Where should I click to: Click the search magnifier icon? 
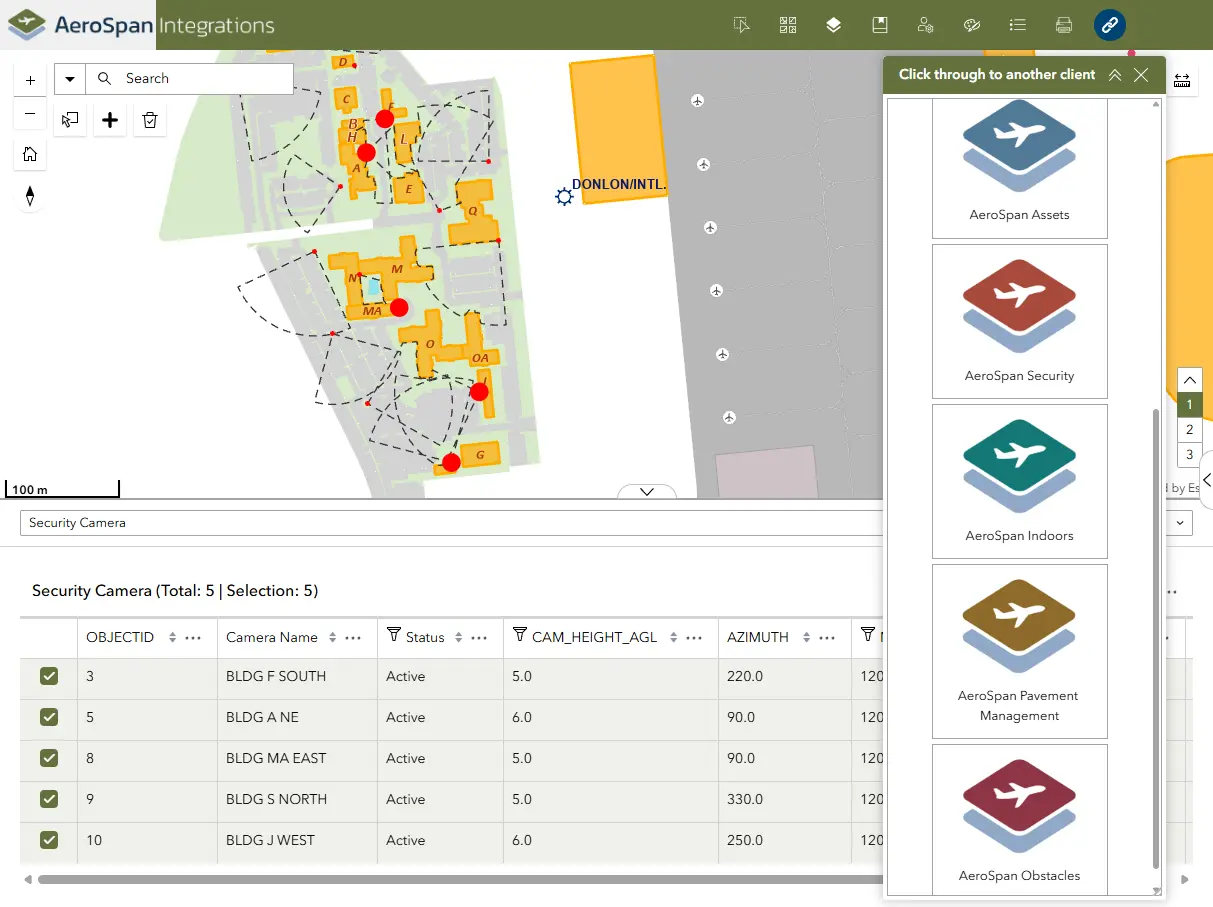coord(105,78)
